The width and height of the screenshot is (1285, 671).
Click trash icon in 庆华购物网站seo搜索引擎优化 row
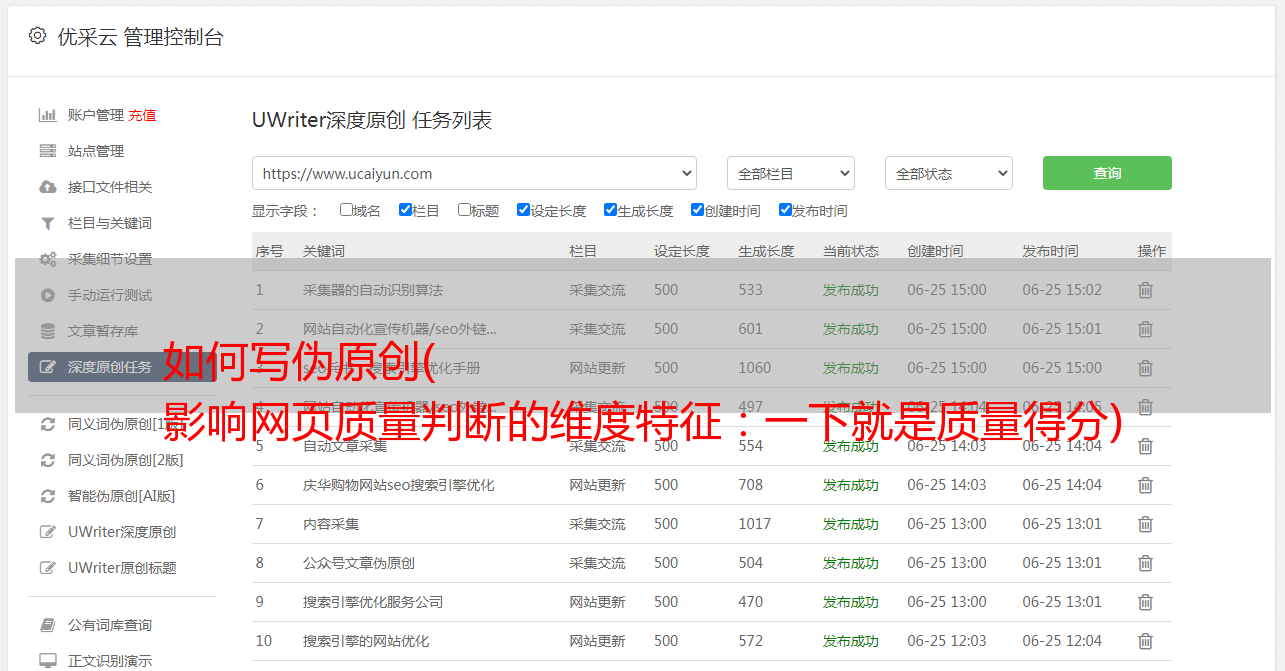pos(1145,485)
